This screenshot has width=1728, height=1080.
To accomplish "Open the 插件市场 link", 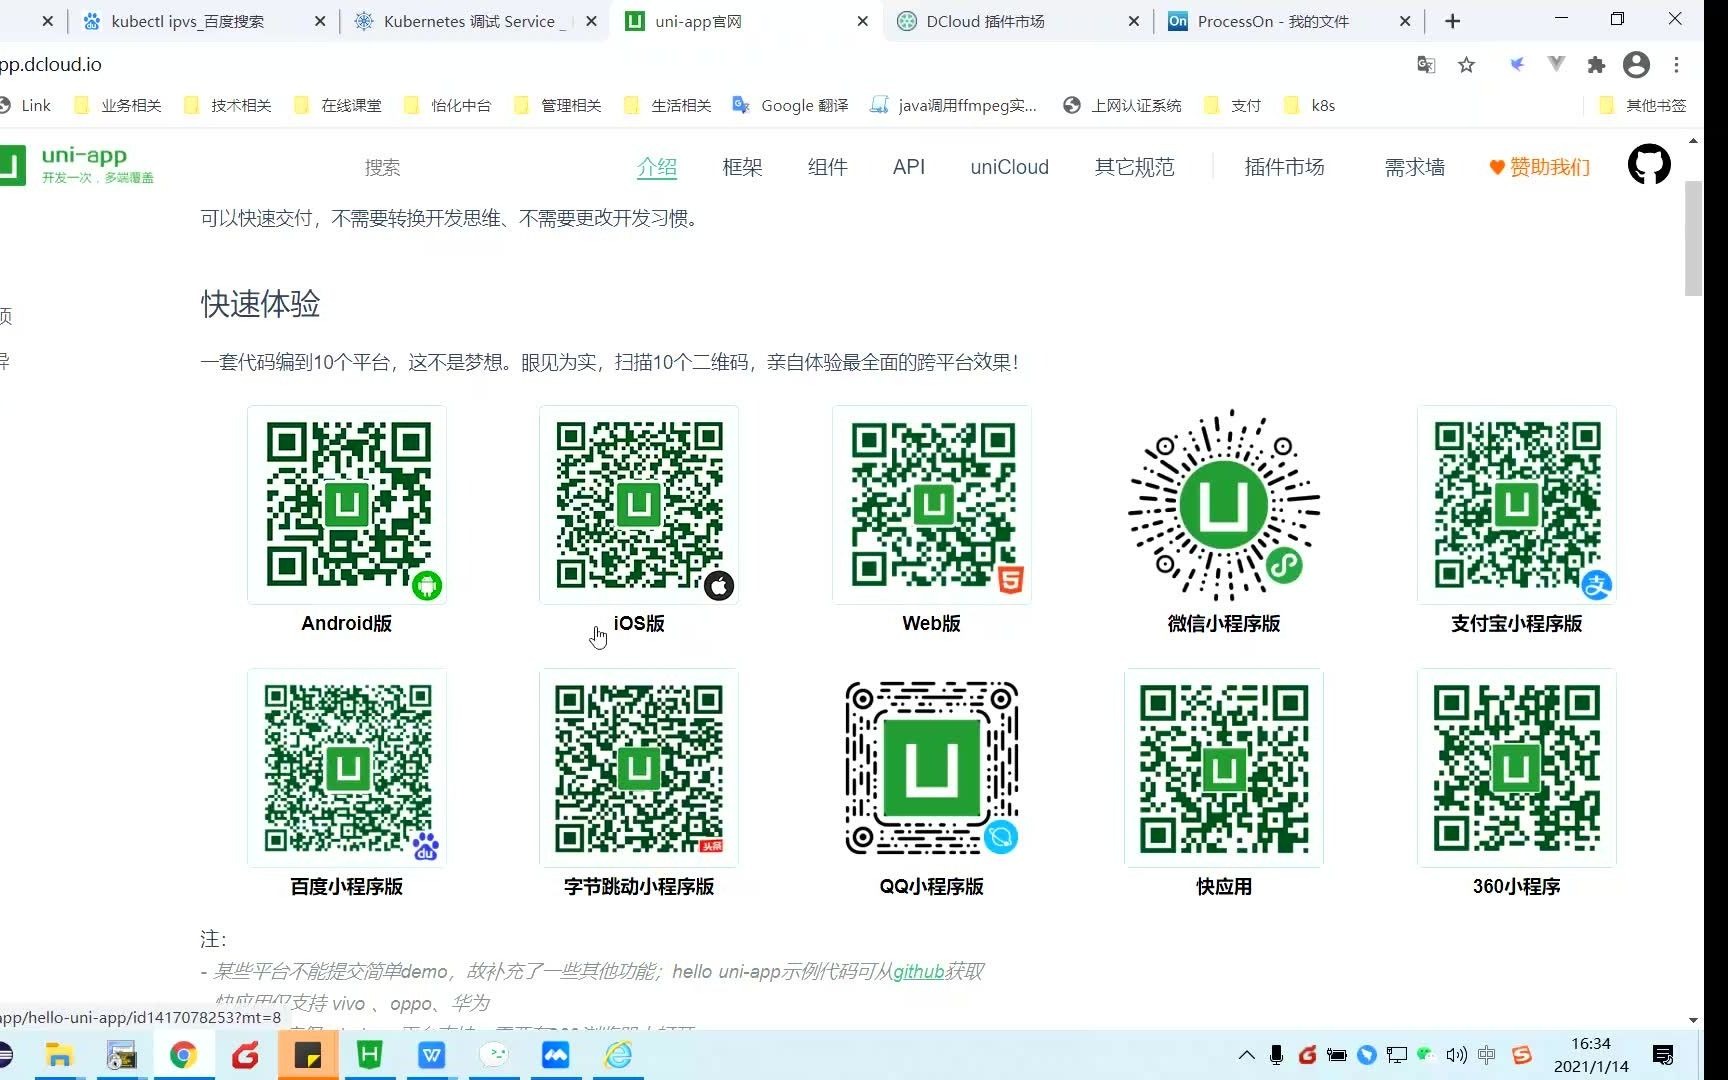I will (x=1285, y=167).
